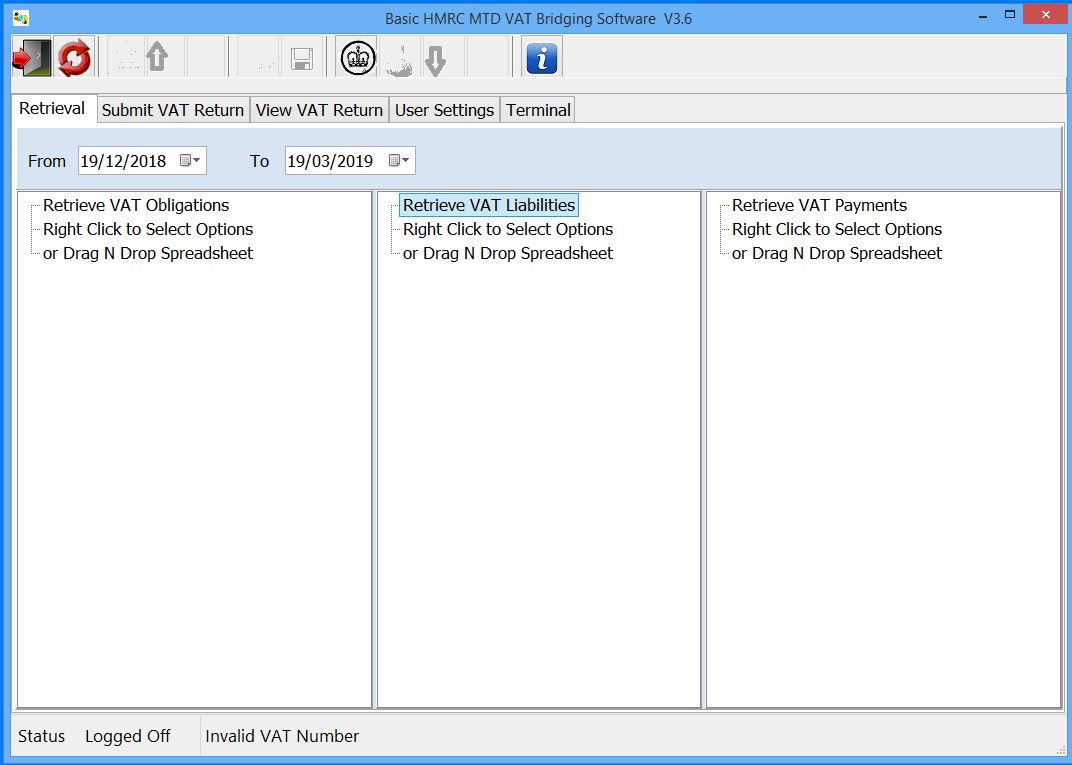Image resolution: width=1072 pixels, height=765 pixels.
Task: Click the grey down arrow toolbar icon
Action: [436, 59]
